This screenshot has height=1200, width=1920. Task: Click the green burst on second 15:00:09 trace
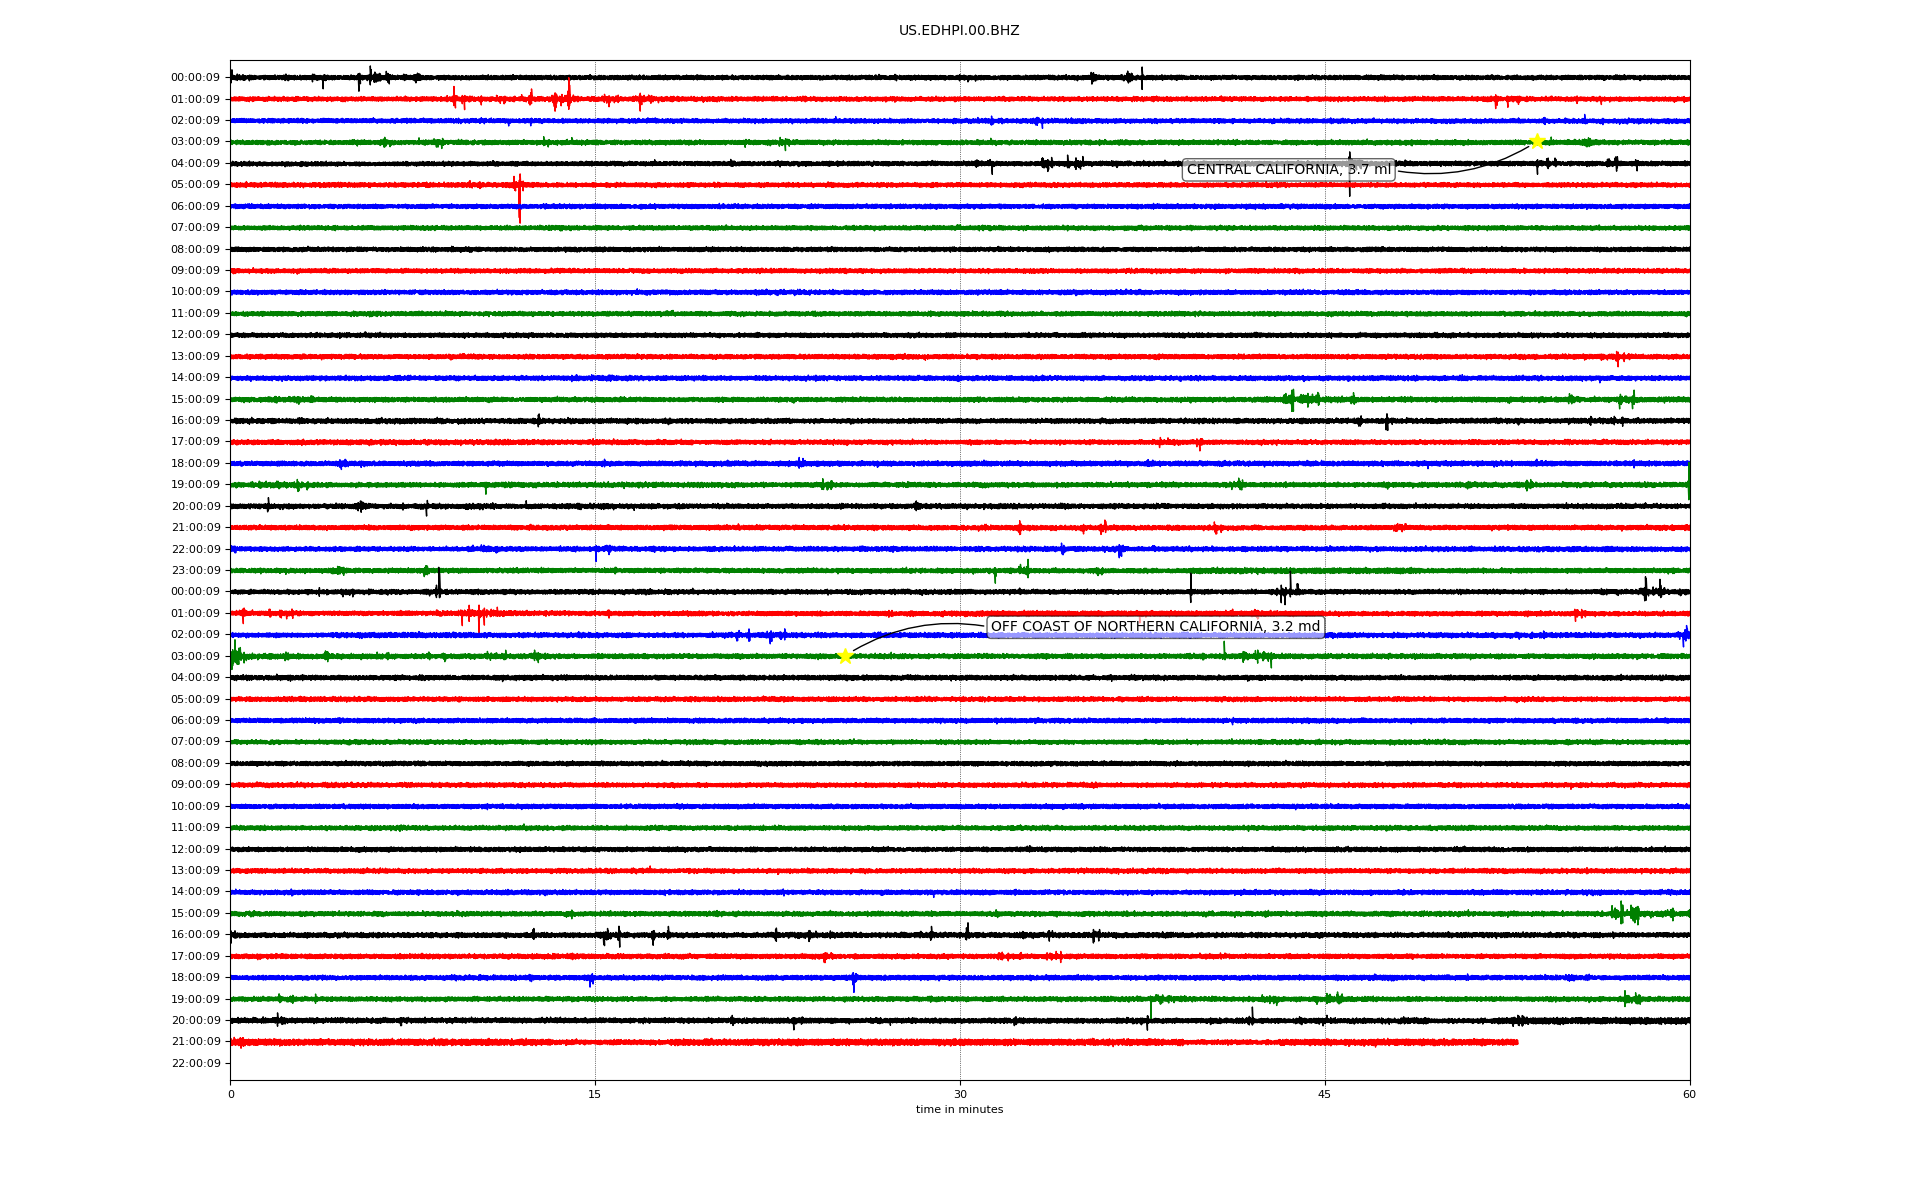click(x=1626, y=913)
